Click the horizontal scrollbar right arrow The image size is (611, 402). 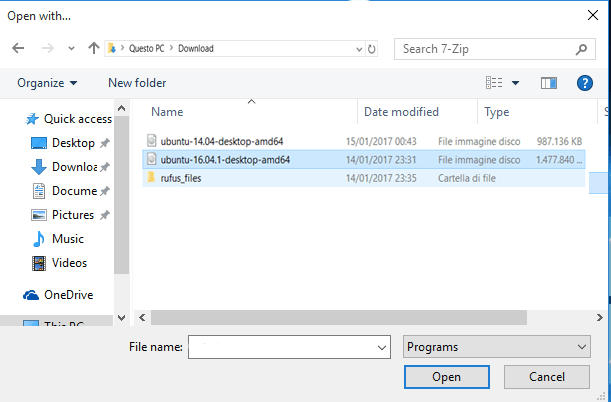point(600,317)
